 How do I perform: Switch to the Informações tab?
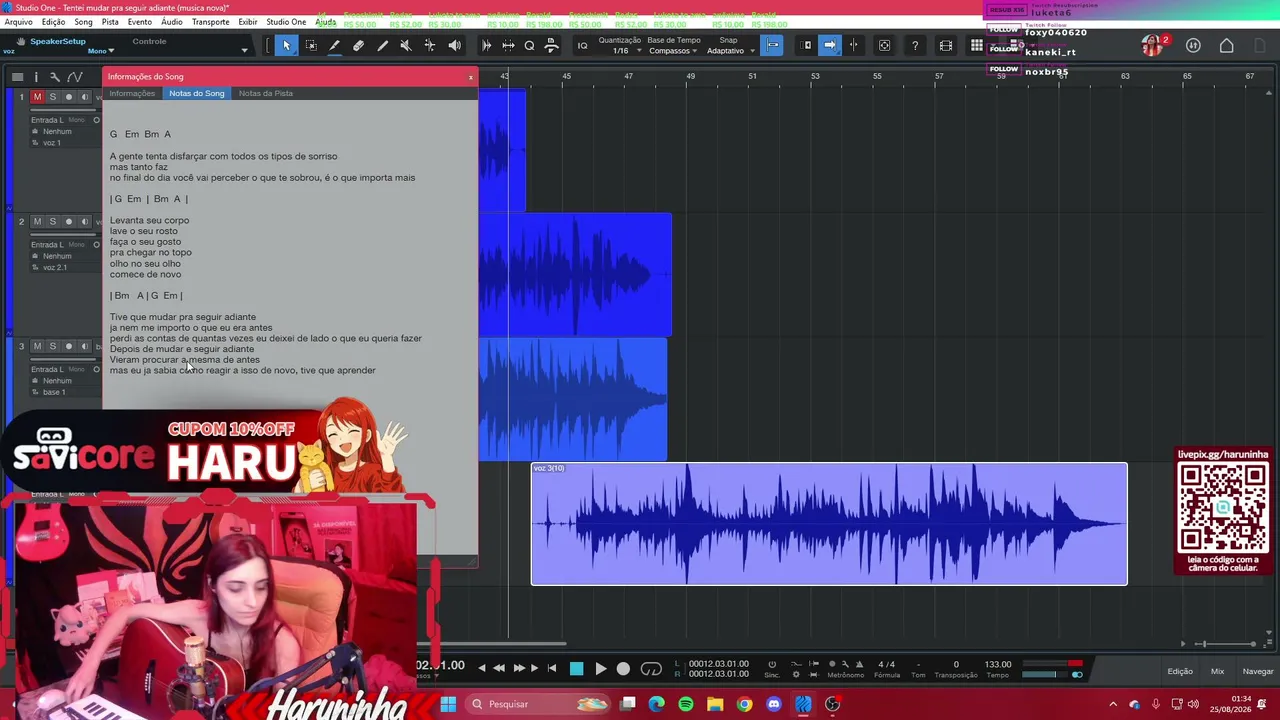pos(132,93)
